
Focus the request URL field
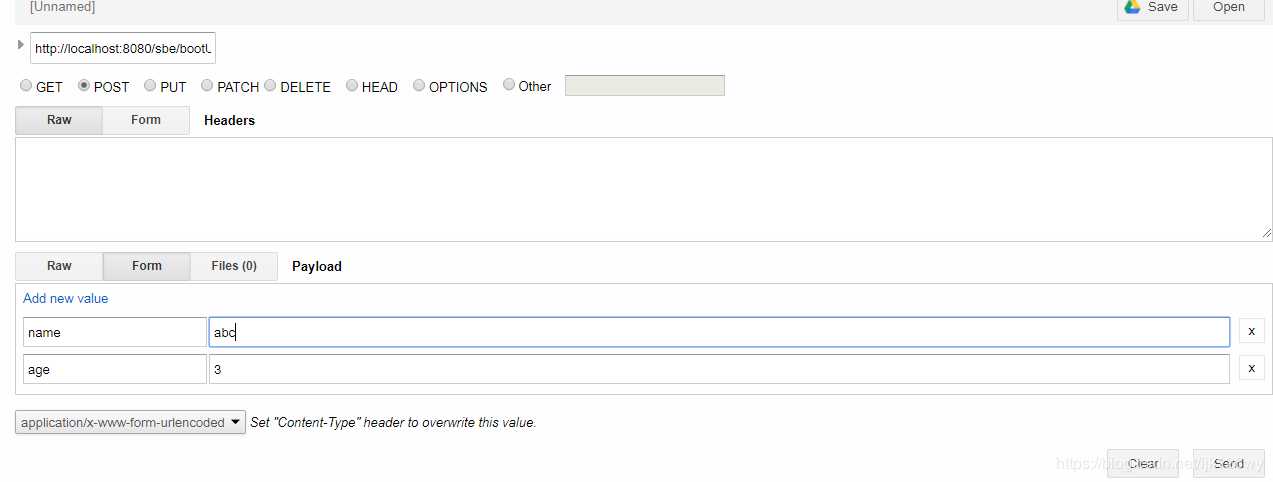[123, 48]
